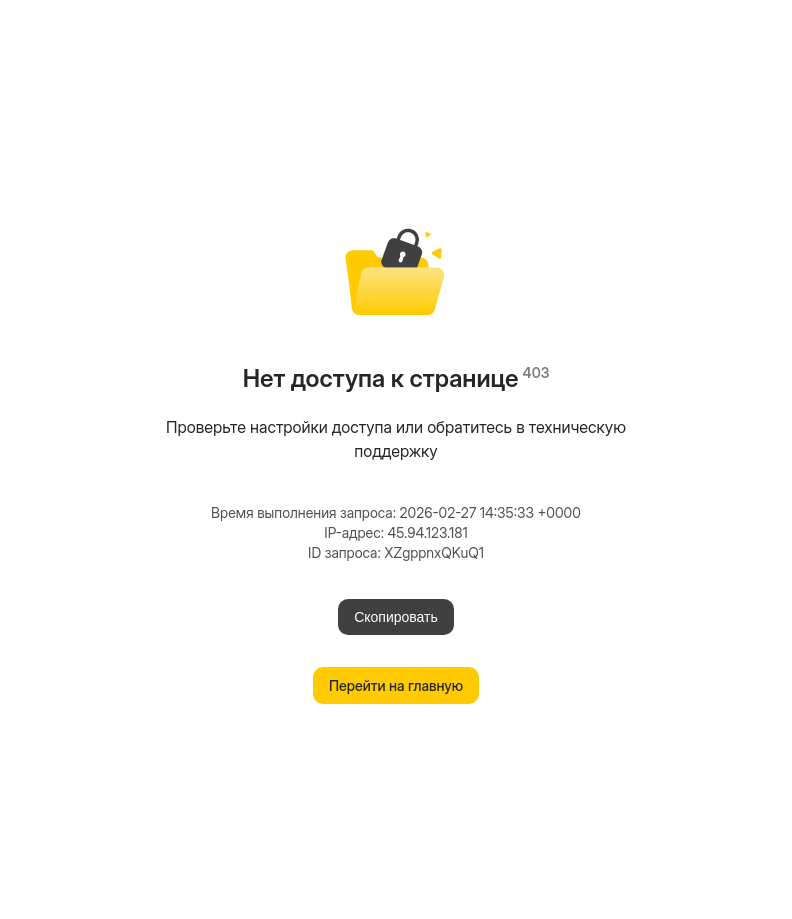
Task: Click the word поддержку in the description
Action: [x=396, y=451]
